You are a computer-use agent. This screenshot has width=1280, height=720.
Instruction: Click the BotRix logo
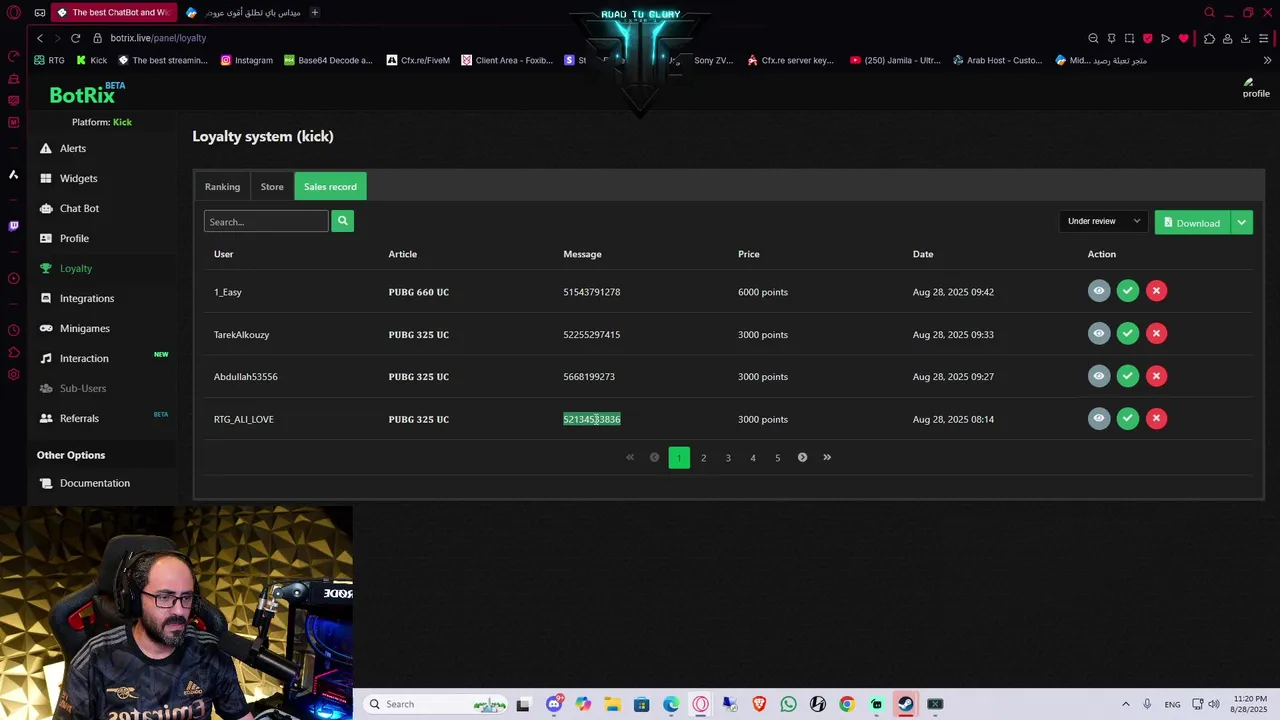tap(87, 94)
